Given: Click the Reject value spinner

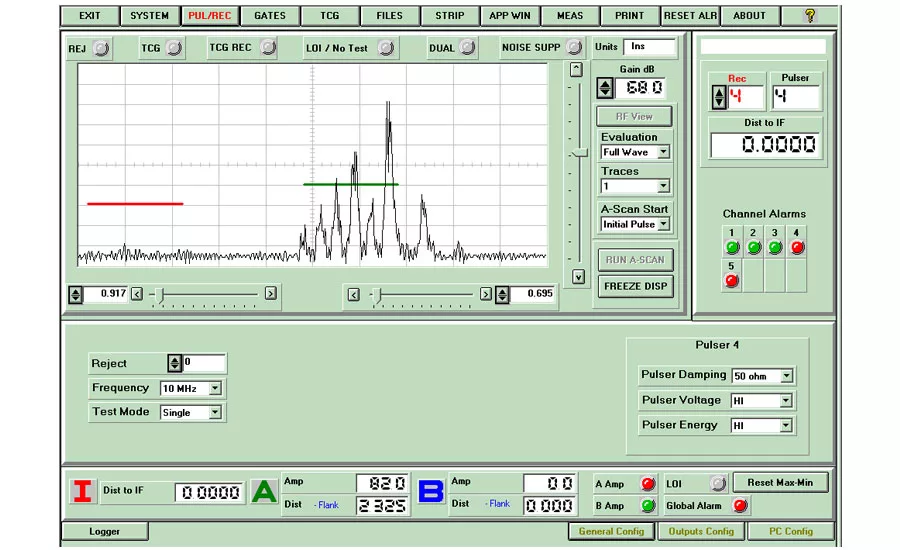Looking at the screenshot, I should 174,363.
